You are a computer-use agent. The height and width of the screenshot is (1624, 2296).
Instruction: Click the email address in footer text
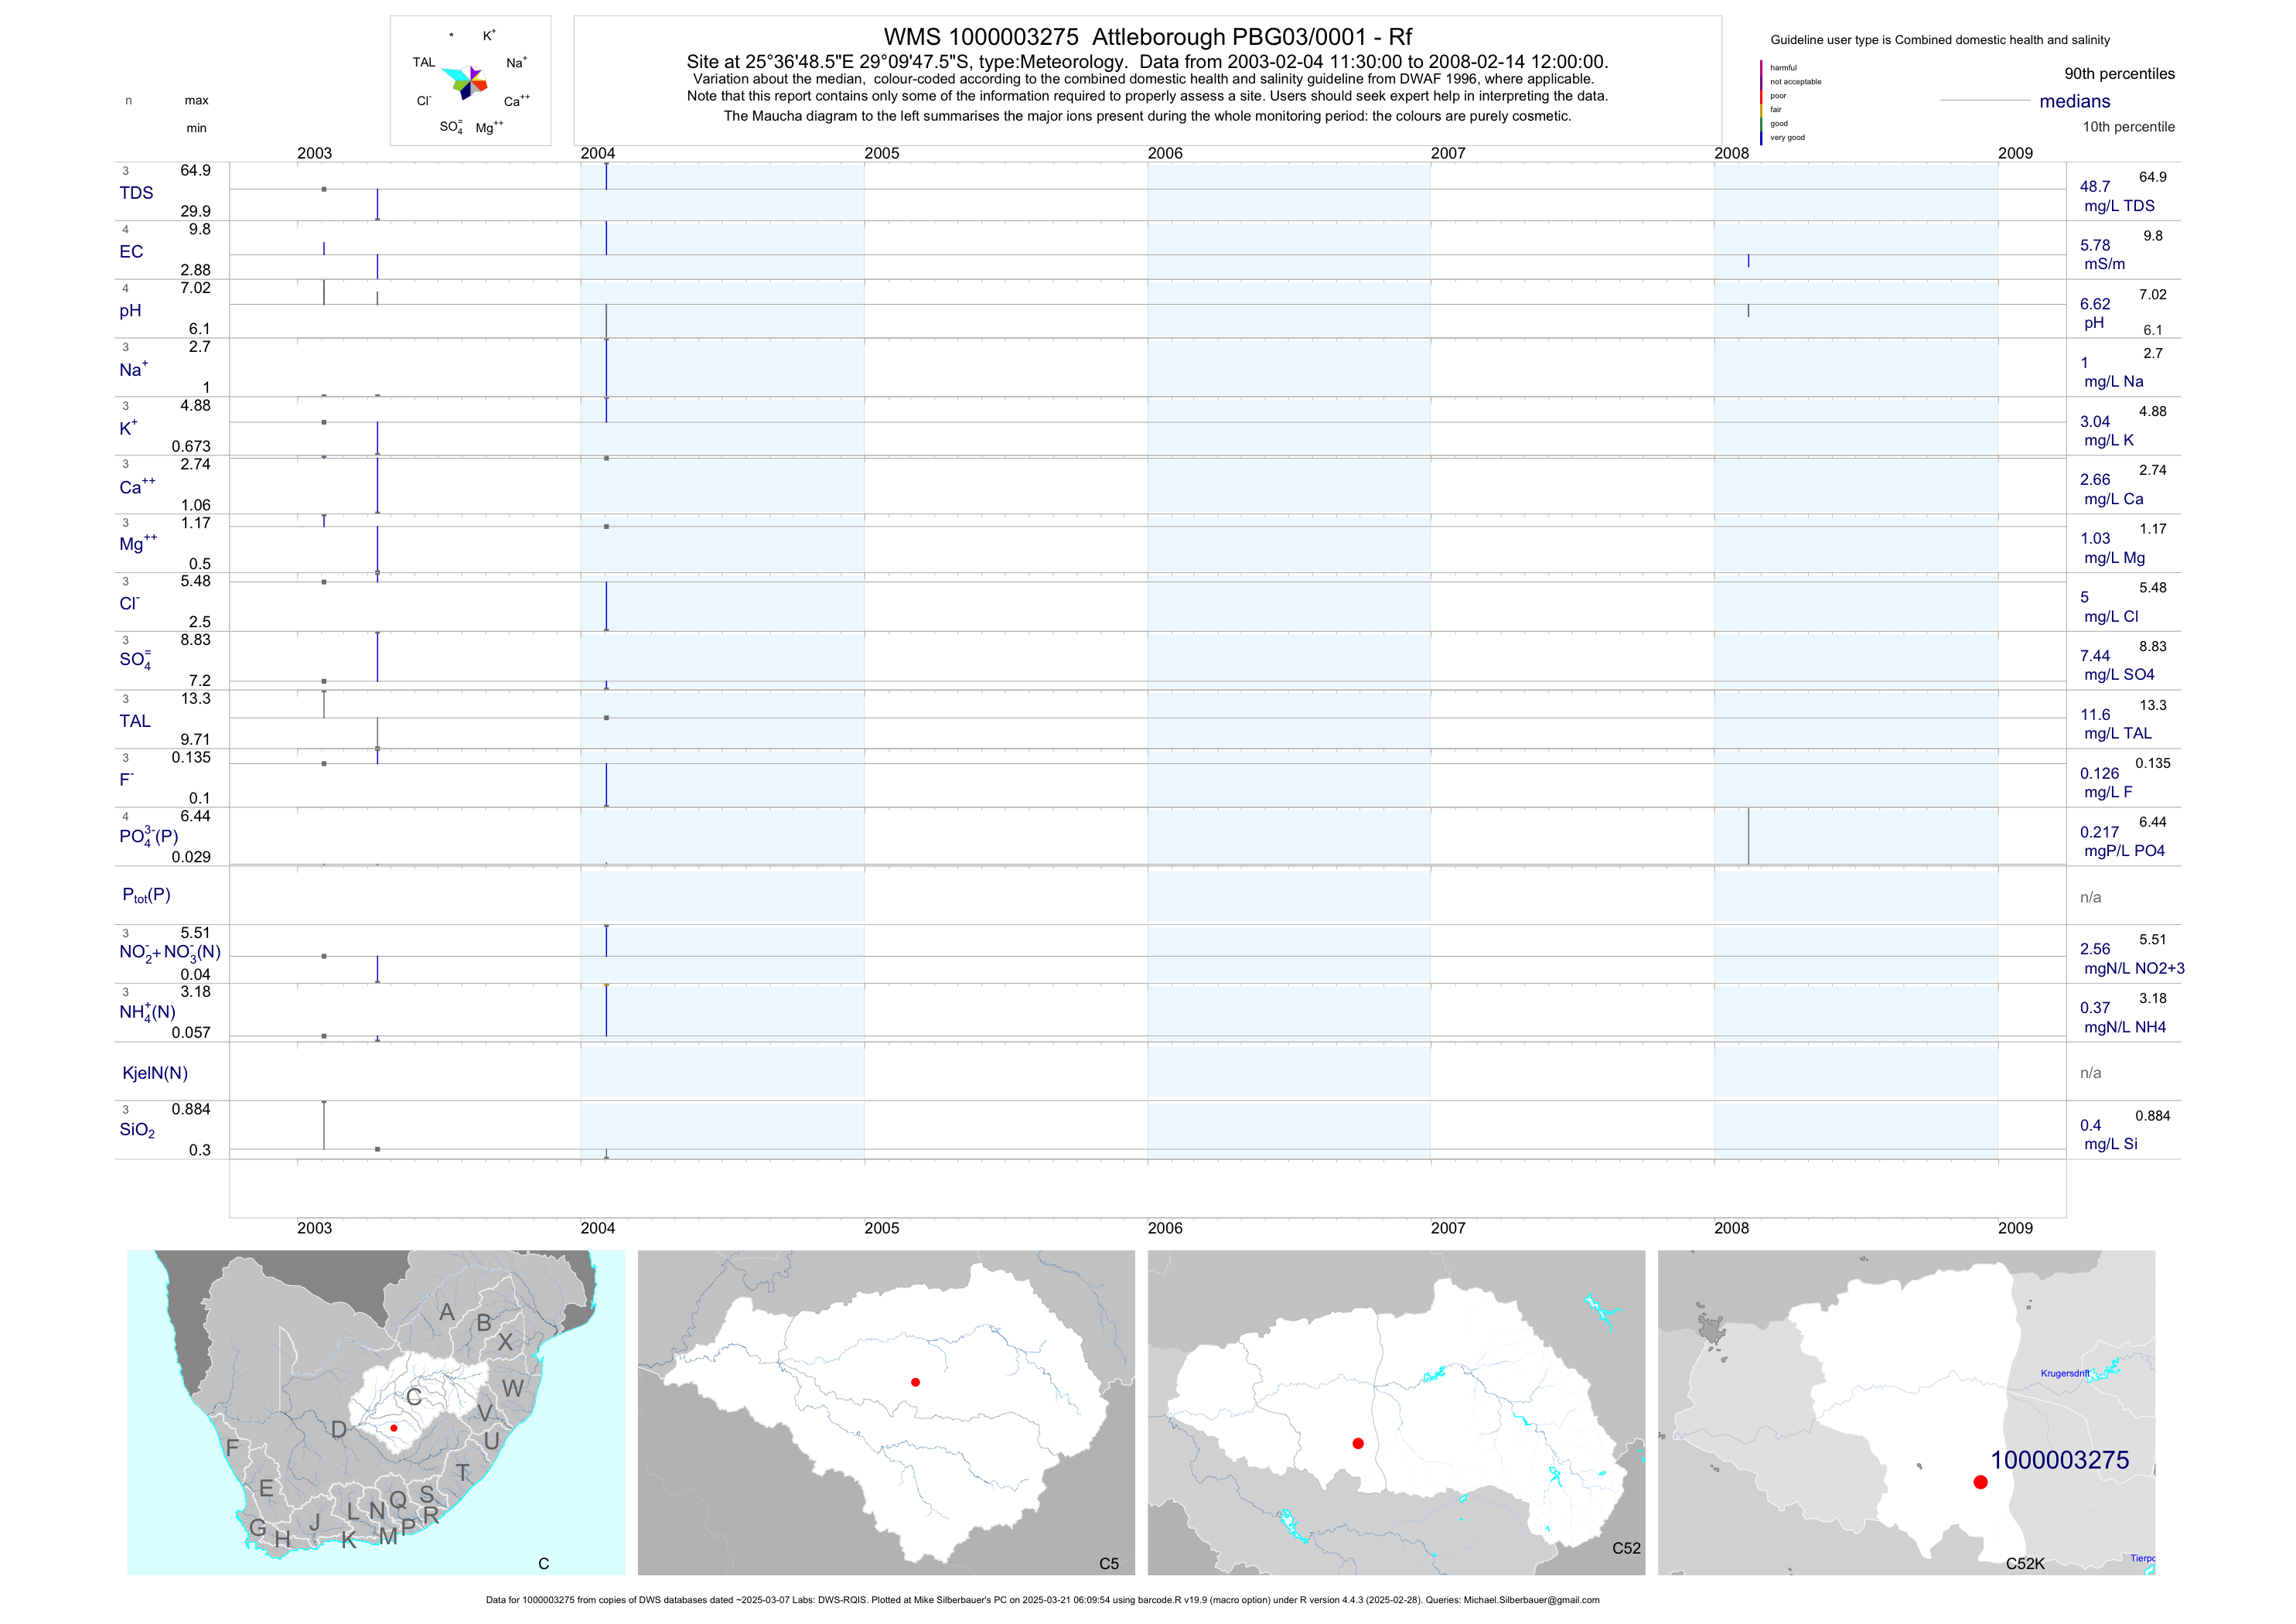(x=1531, y=1600)
